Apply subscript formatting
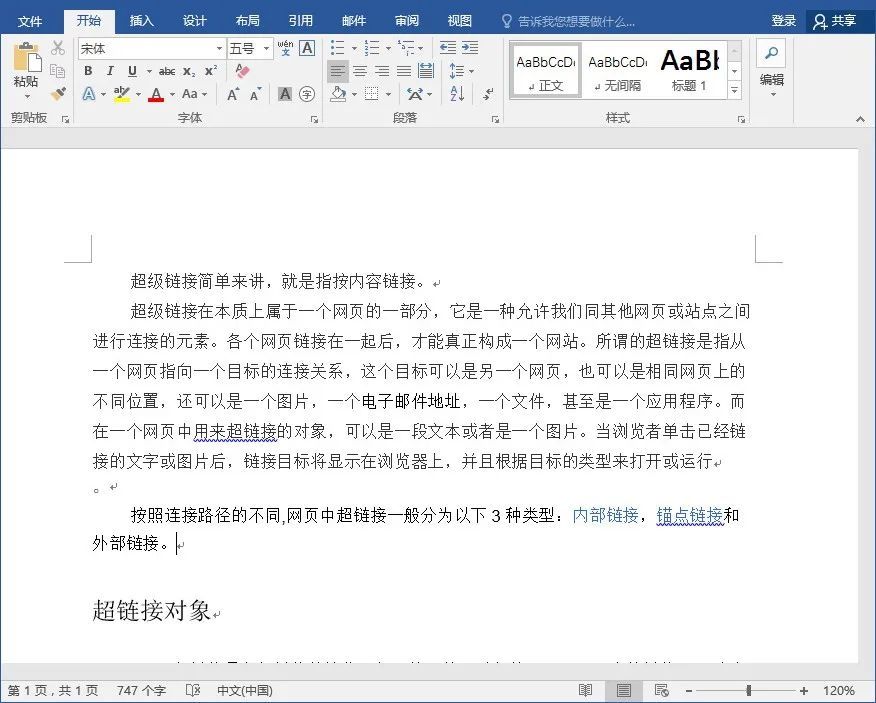 pyautogui.click(x=188, y=70)
